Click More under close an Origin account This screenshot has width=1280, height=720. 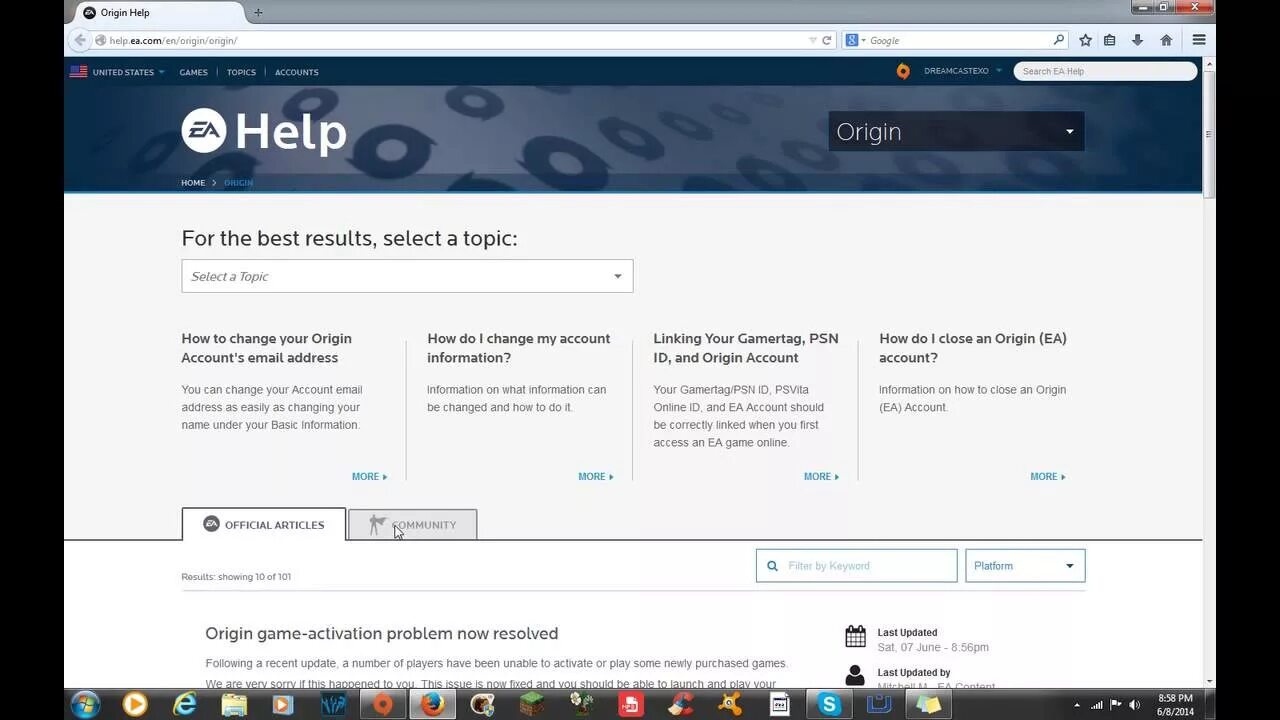tap(1048, 477)
